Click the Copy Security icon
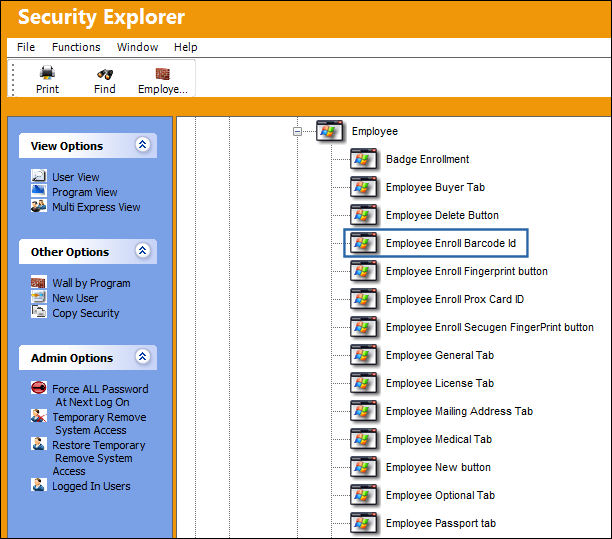Image resolution: width=612 pixels, height=539 pixels. (x=39, y=312)
